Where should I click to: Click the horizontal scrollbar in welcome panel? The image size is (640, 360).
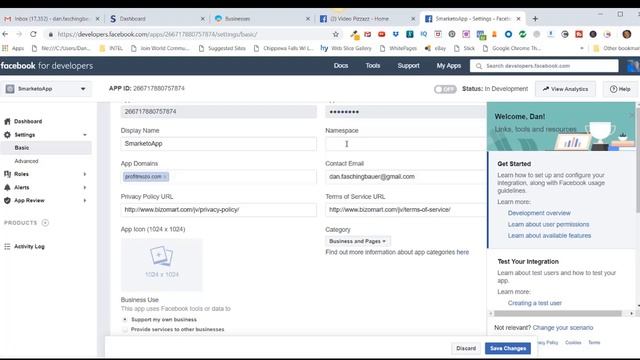click(x=558, y=313)
